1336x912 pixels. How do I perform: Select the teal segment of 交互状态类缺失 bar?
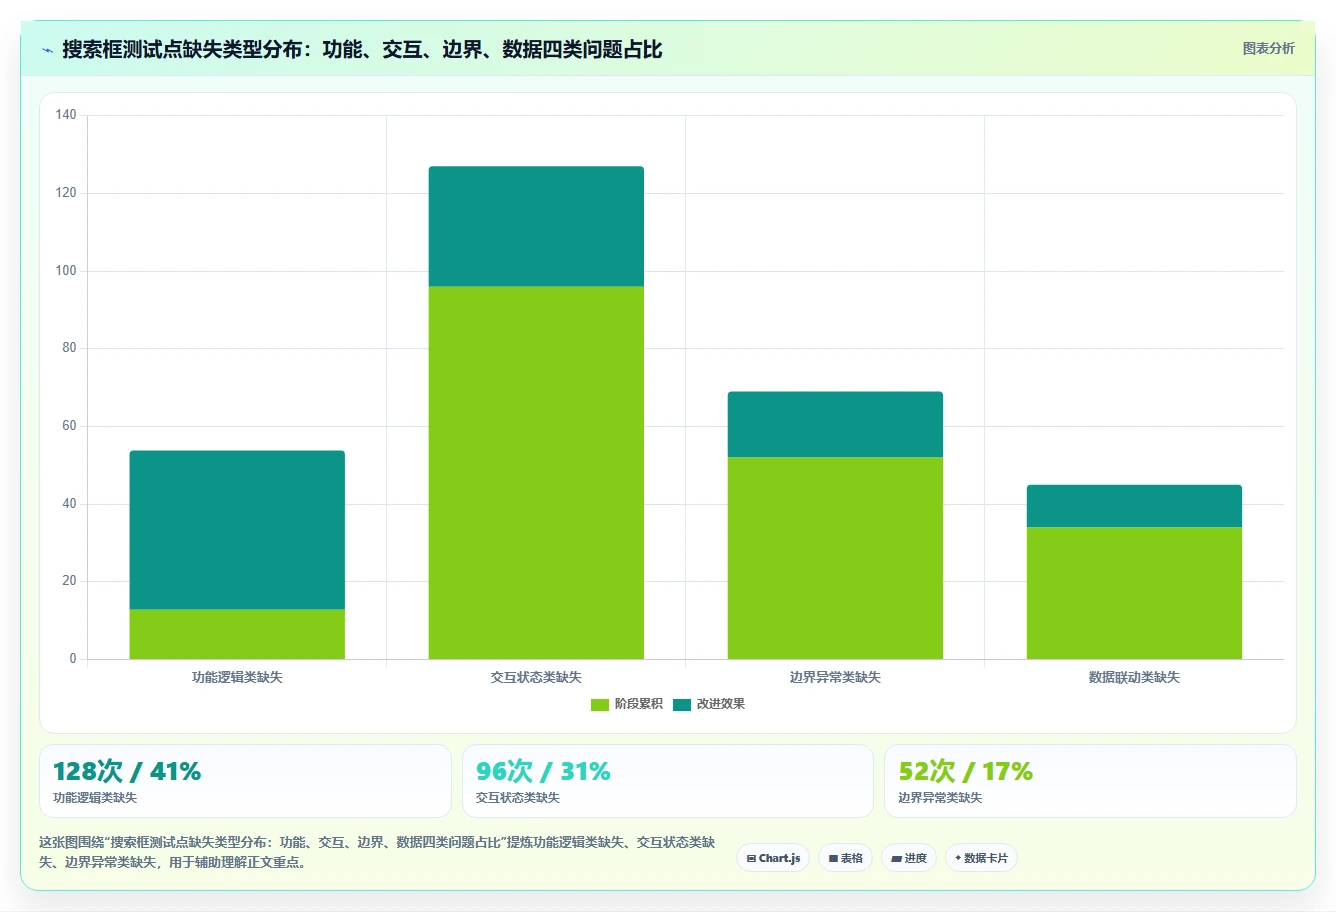coord(536,227)
